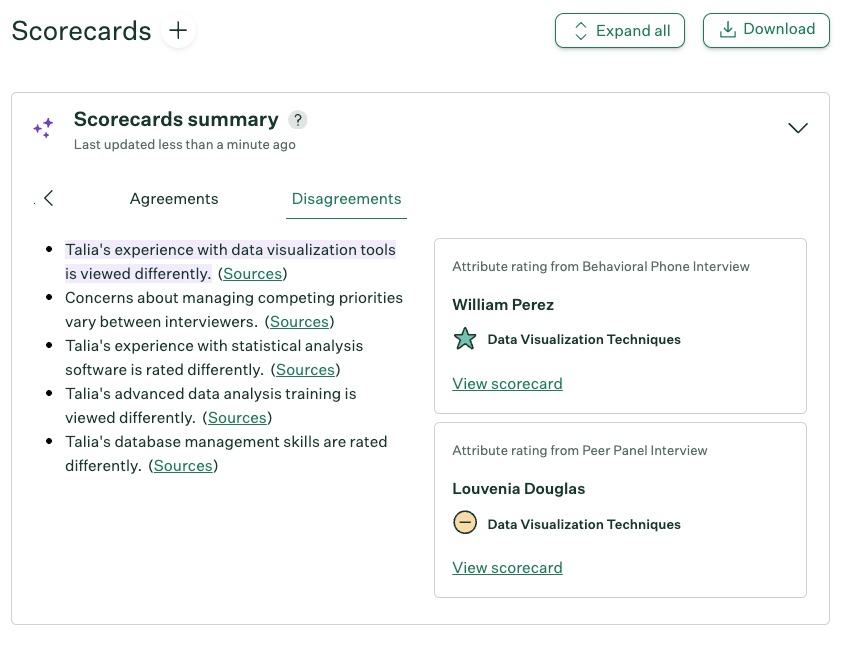Screen dimensions: 851x651
Task: Open Sources for competing priorities concerns
Action: tap(299, 322)
